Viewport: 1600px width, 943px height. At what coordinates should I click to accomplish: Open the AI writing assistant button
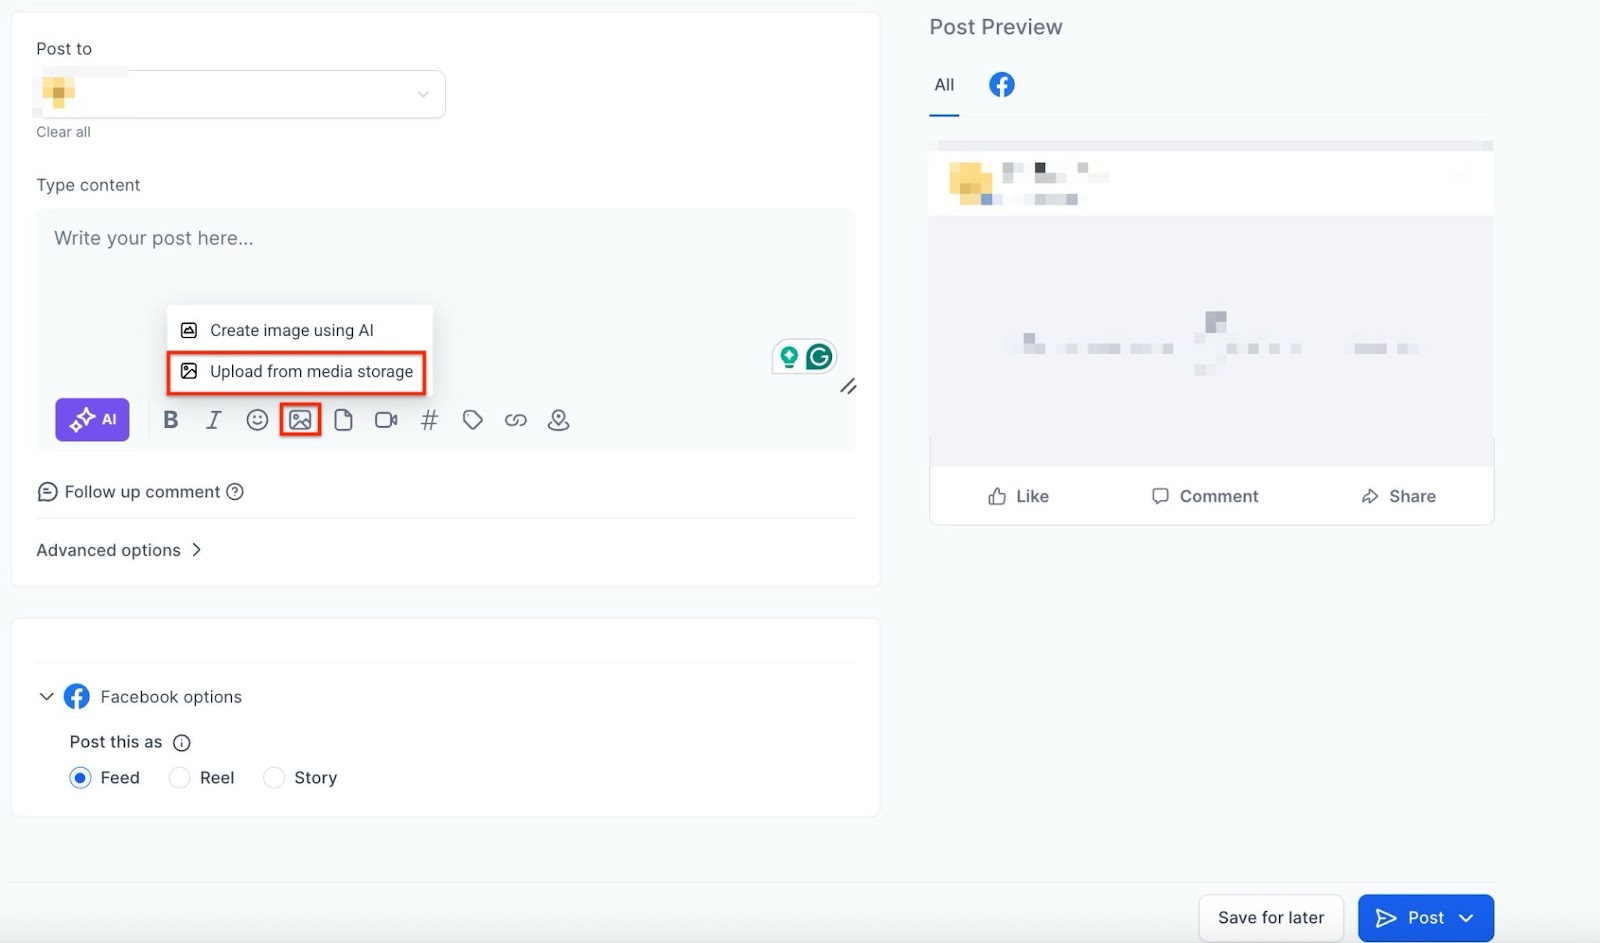pos(92,420)
